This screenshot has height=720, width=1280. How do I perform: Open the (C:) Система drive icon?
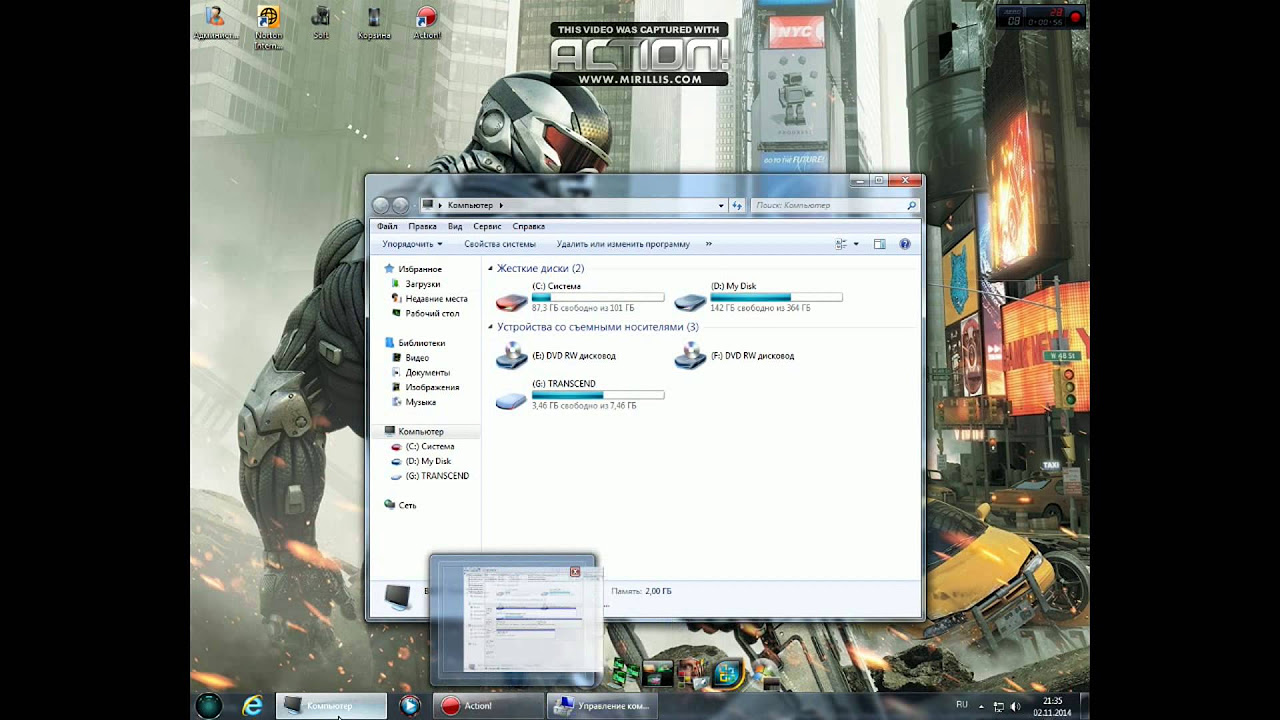511,301
